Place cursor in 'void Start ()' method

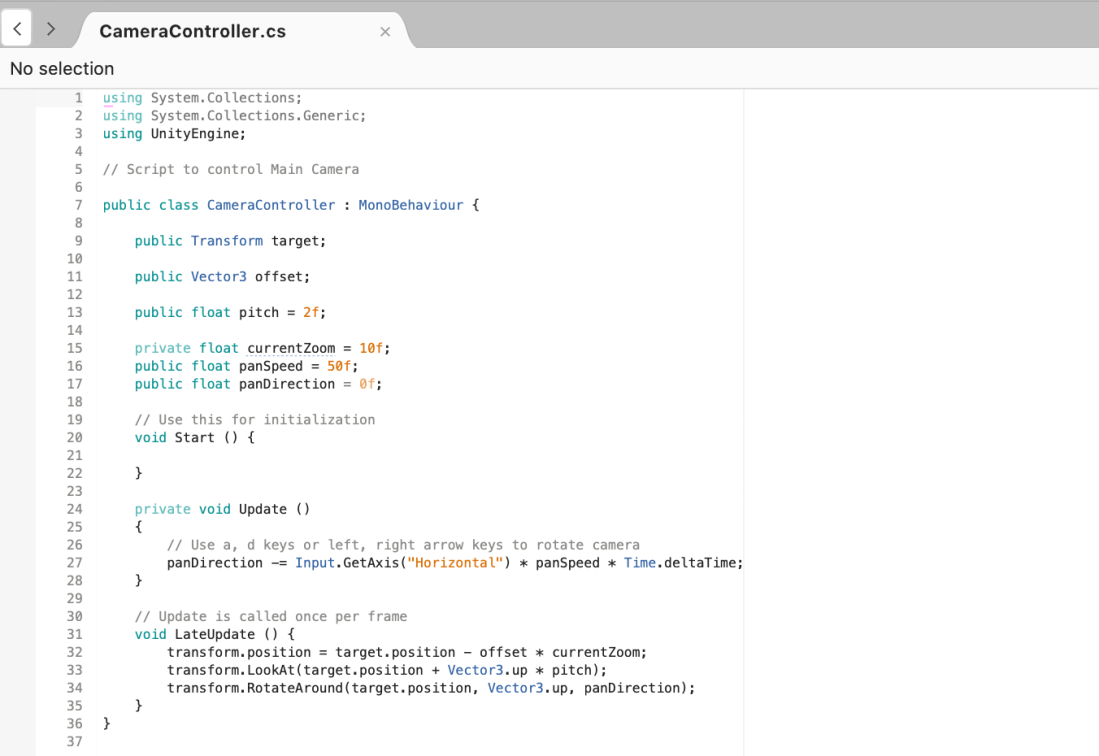[x=194, y=437]
